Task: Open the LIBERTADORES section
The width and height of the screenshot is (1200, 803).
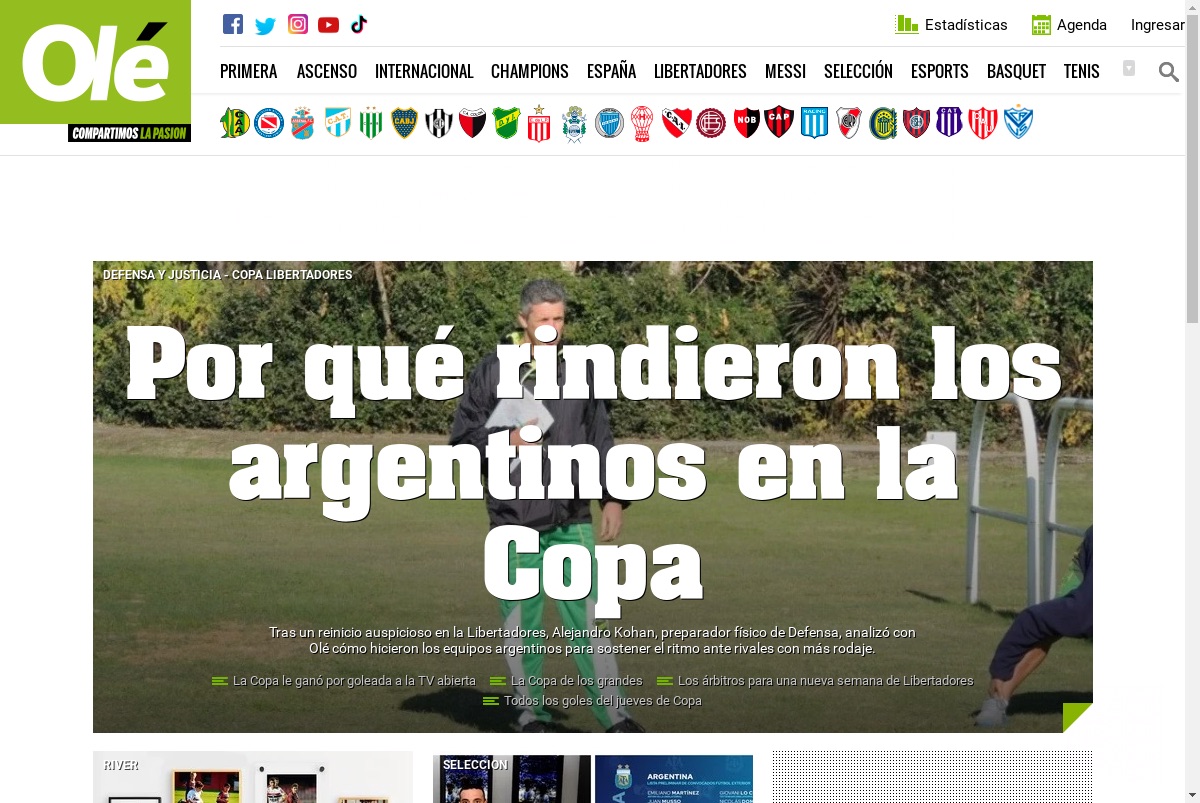Action: coord(700,71)
